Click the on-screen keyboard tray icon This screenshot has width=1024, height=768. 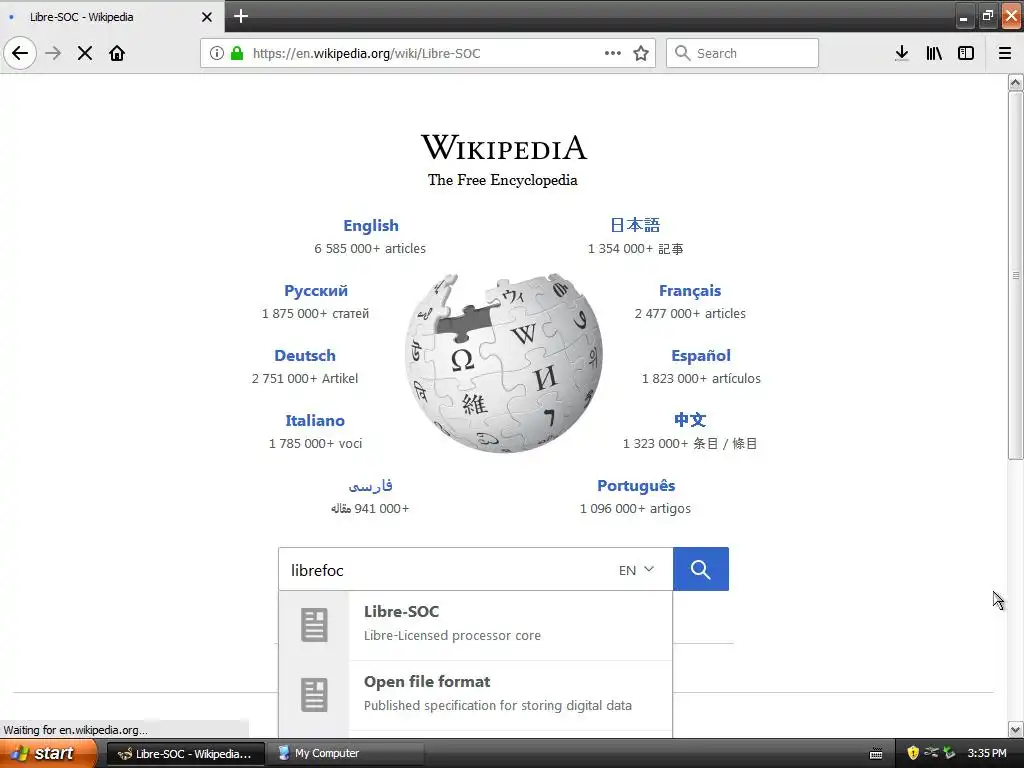click(x=876, y=754)
